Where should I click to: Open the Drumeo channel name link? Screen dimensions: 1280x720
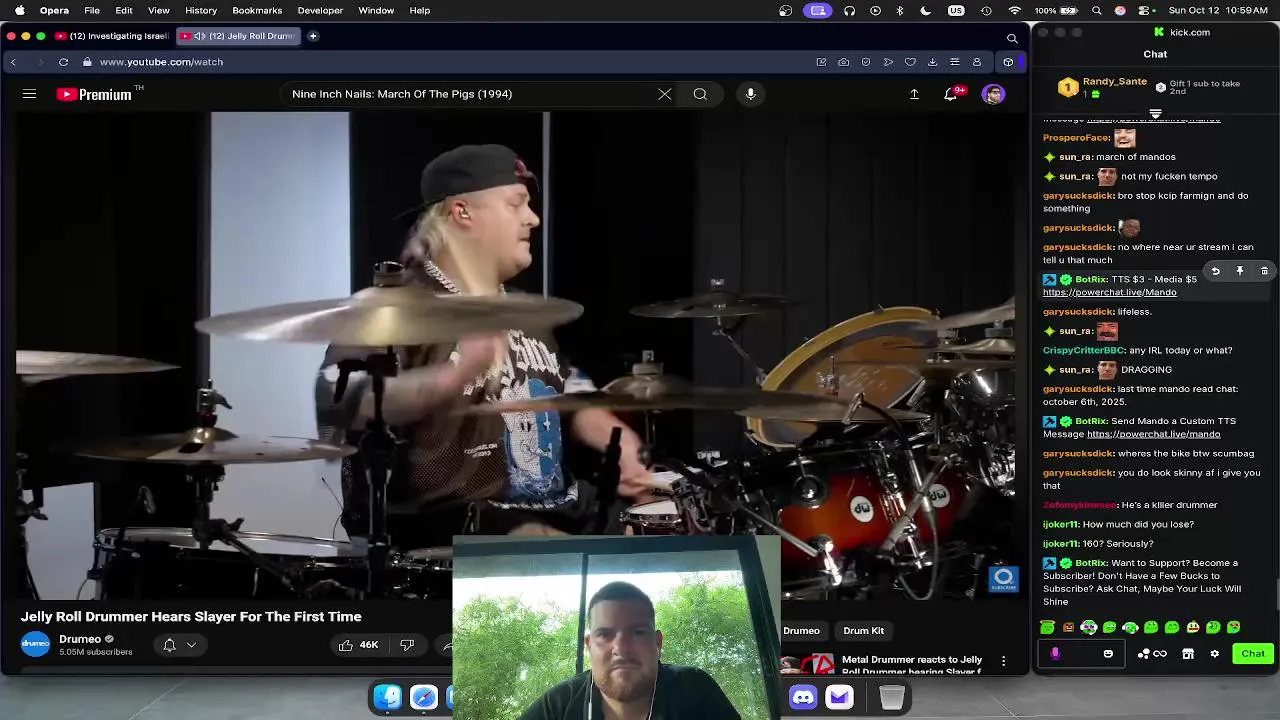point(80,639)
